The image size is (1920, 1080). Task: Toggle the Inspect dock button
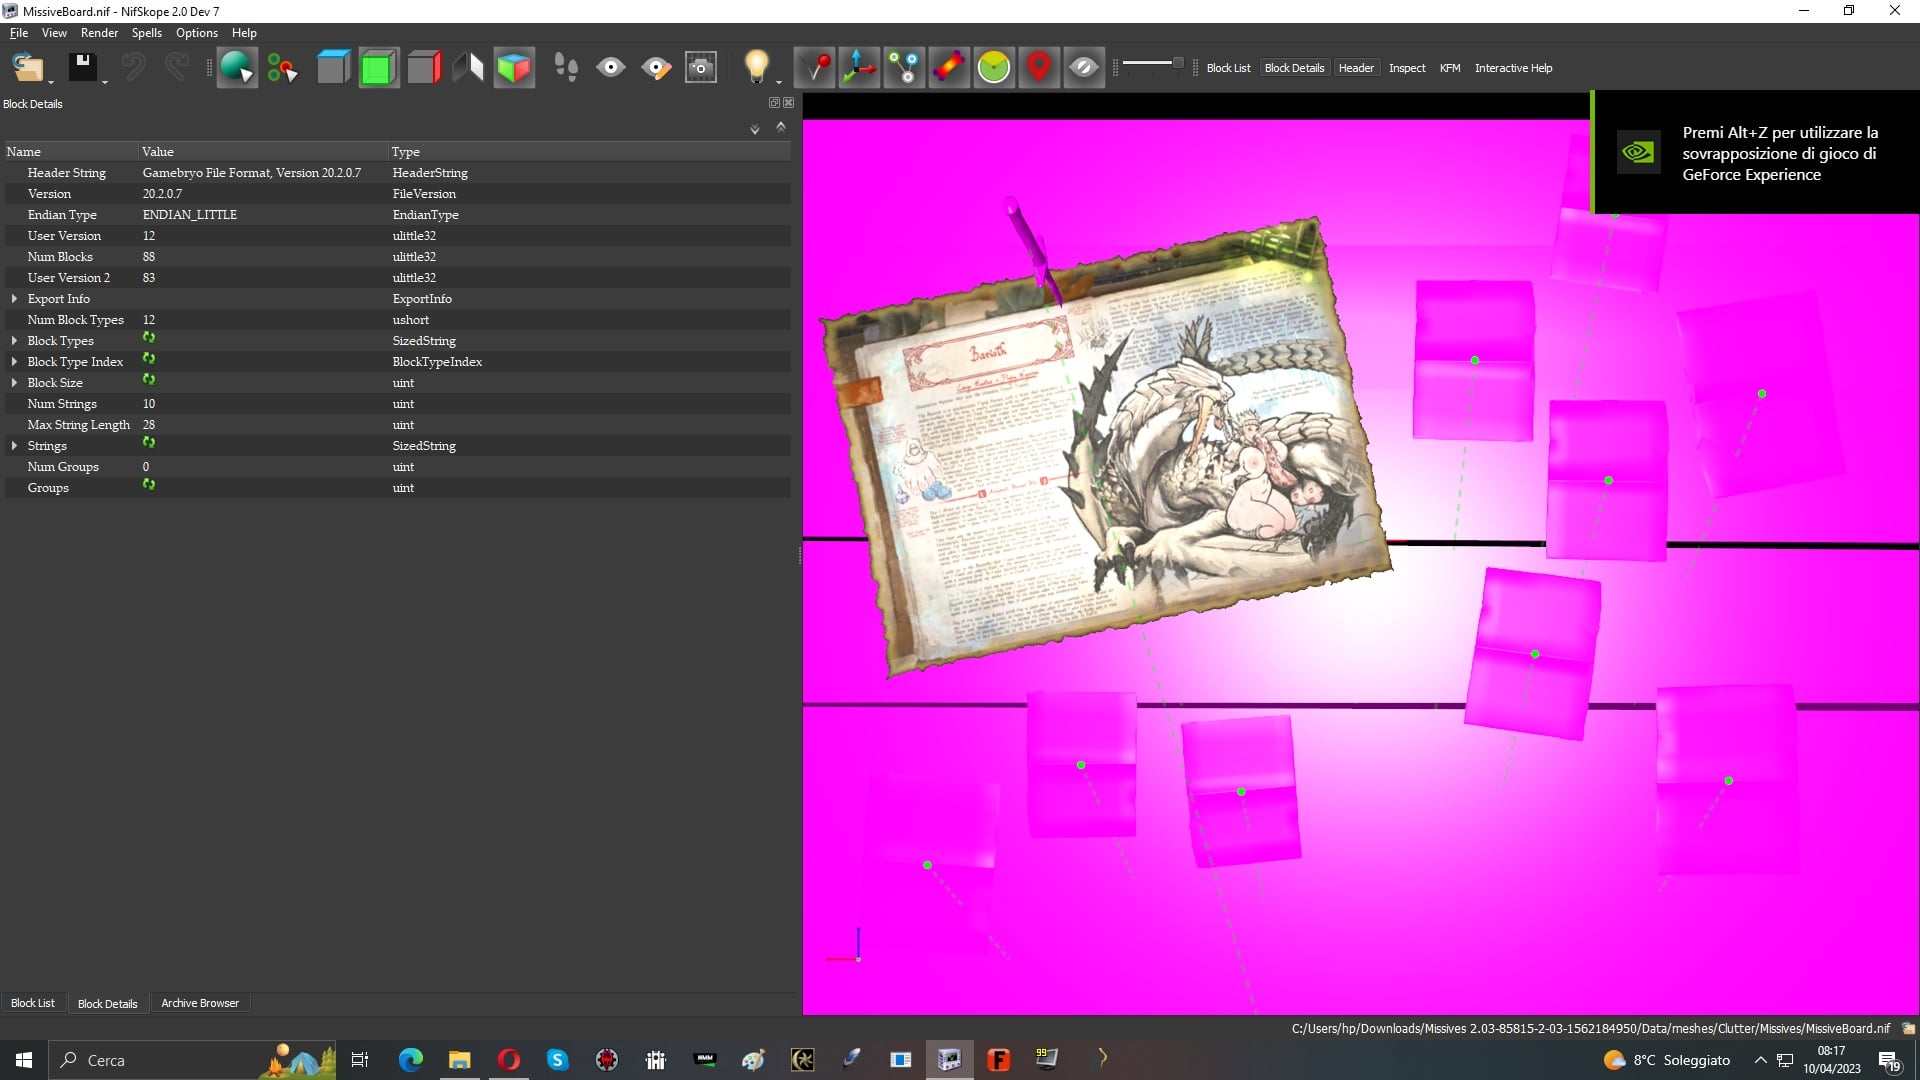pos(1407,68)
